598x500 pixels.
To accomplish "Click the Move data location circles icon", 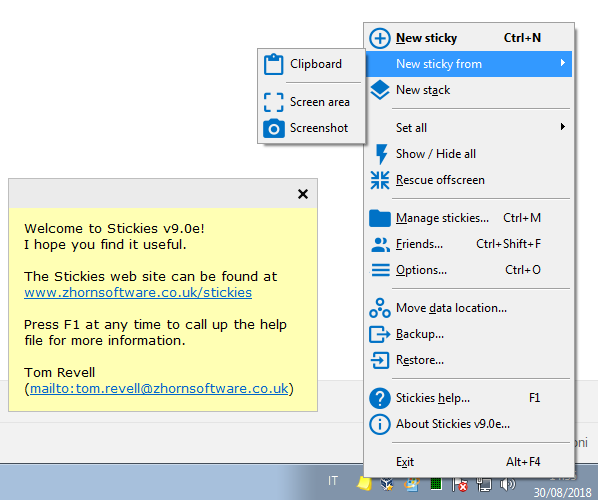I will point(379,308).
